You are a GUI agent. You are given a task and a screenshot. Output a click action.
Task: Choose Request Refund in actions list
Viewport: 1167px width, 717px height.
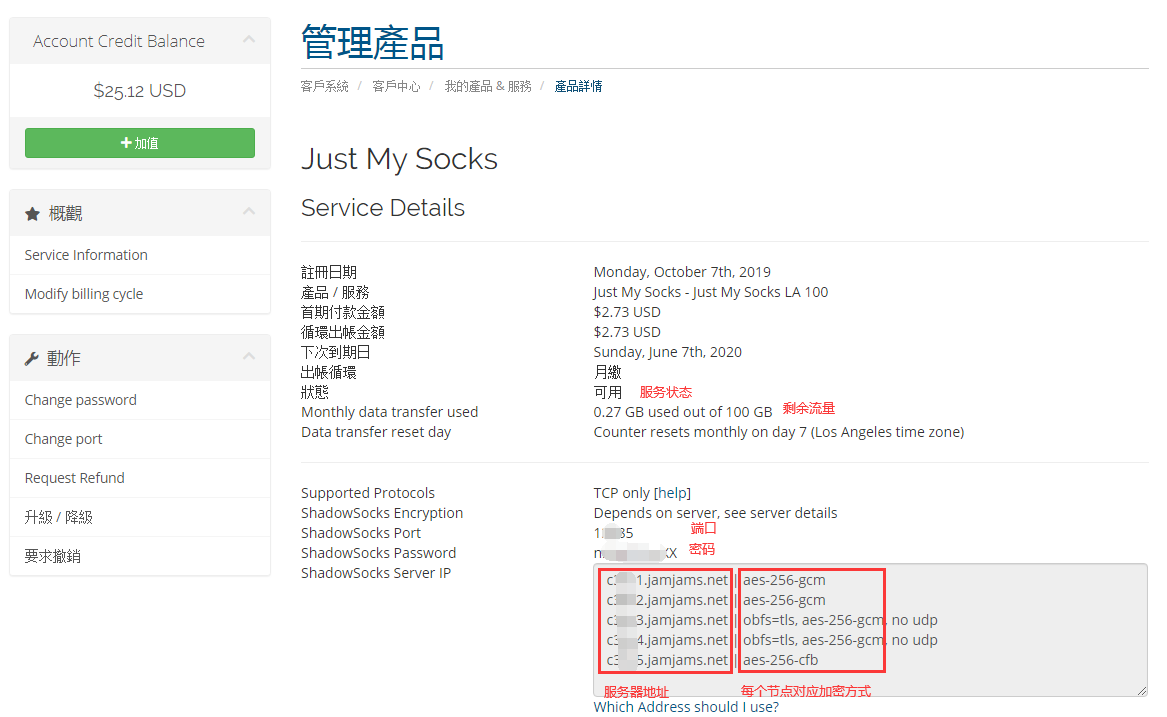(75, 478)
